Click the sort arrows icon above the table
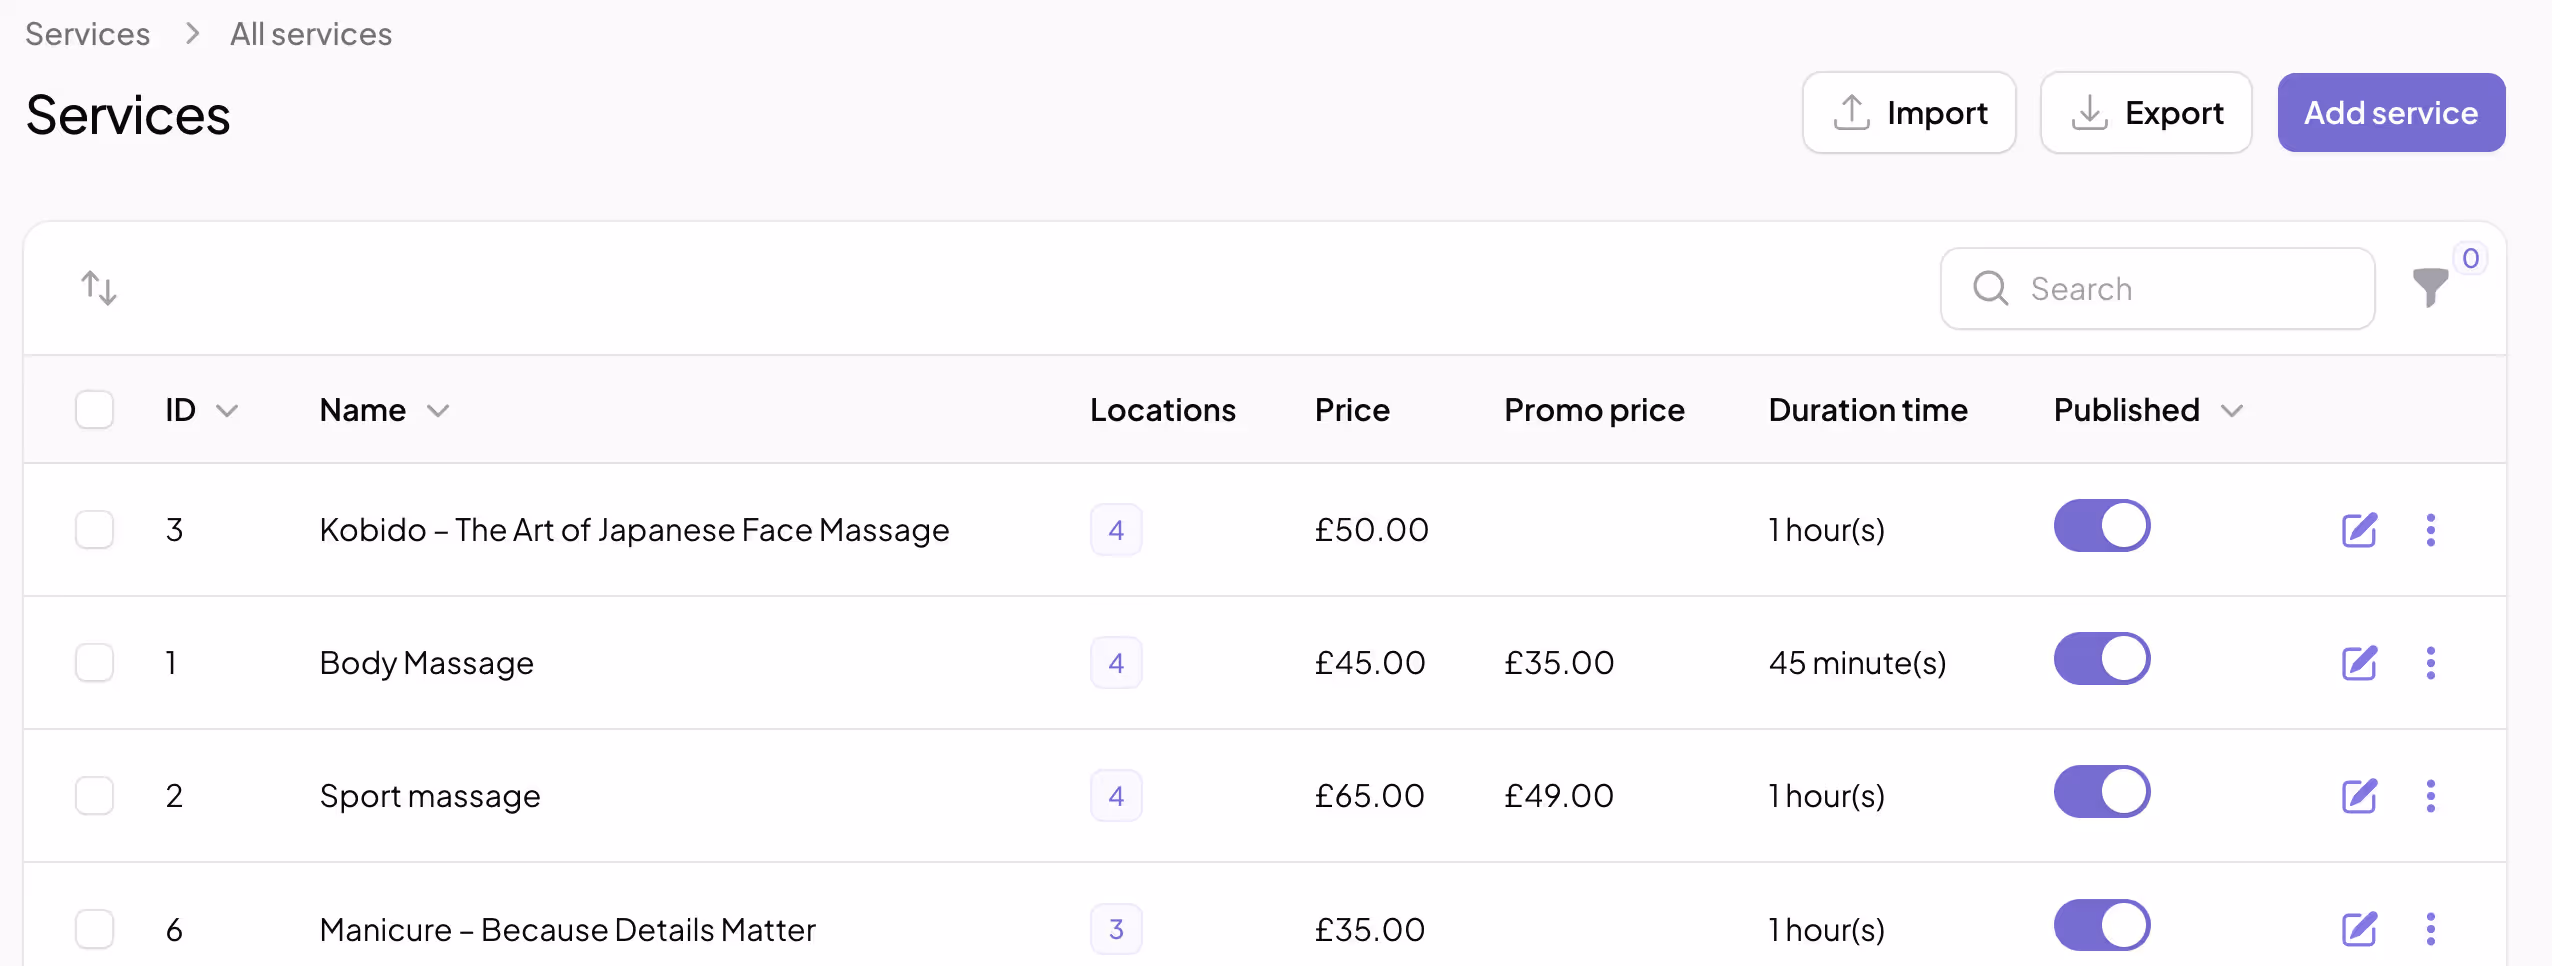The width and height of the screenshot is (2552, 966). pyautogui.click(x=99, y=288)
